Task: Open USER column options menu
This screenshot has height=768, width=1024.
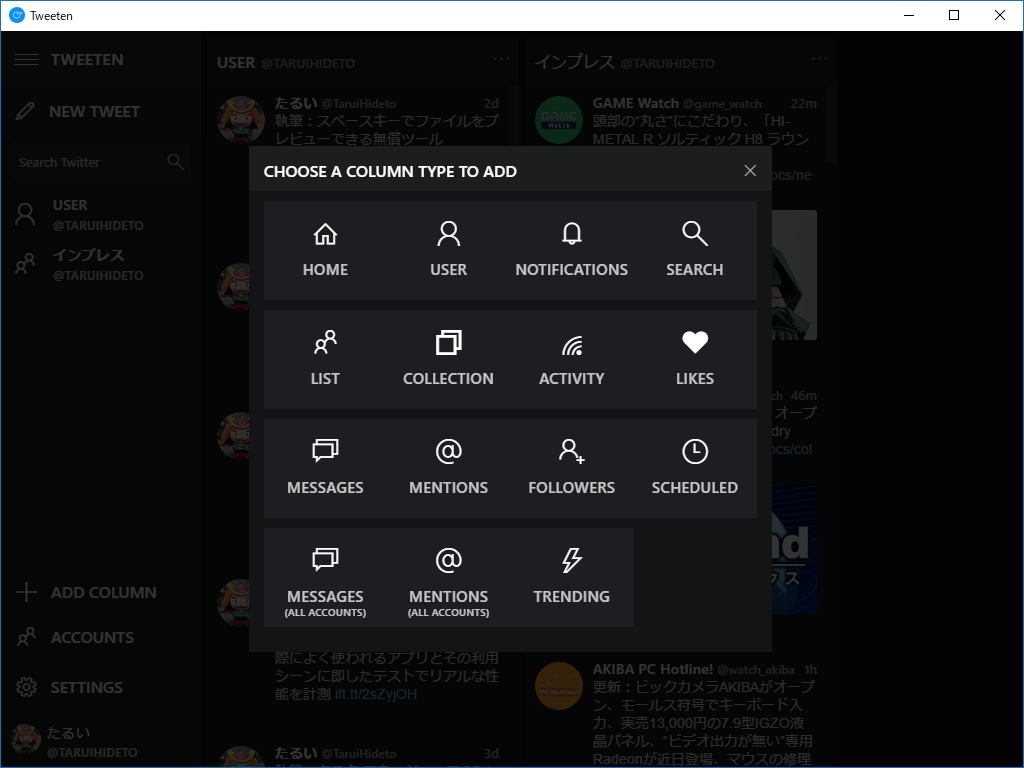Action: click(501, 59)
